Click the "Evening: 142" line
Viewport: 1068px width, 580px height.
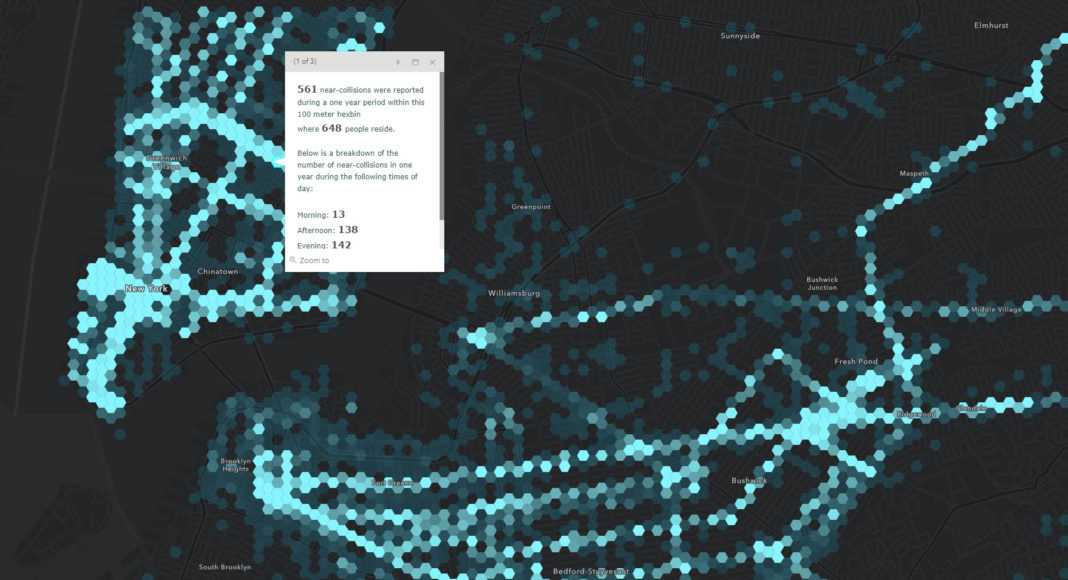click(324, 245)
